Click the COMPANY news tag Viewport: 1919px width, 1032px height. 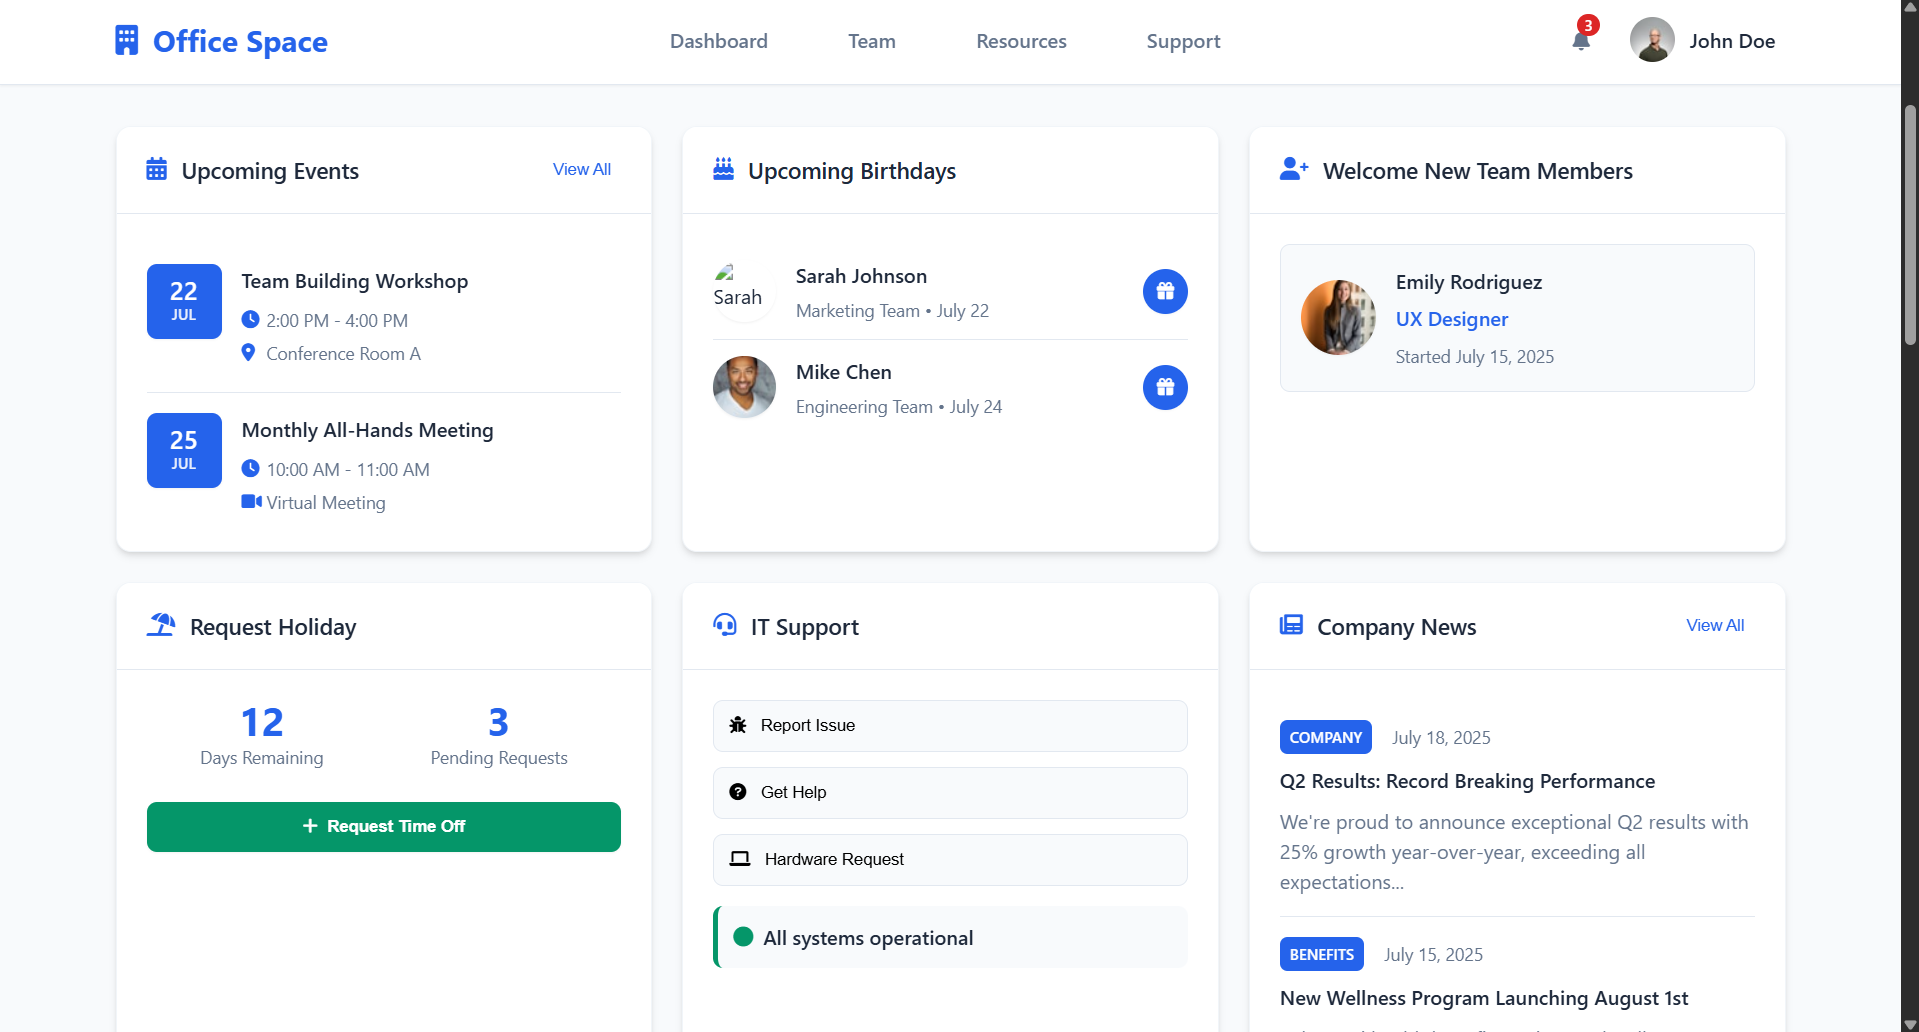click(x=1326, y=737)
